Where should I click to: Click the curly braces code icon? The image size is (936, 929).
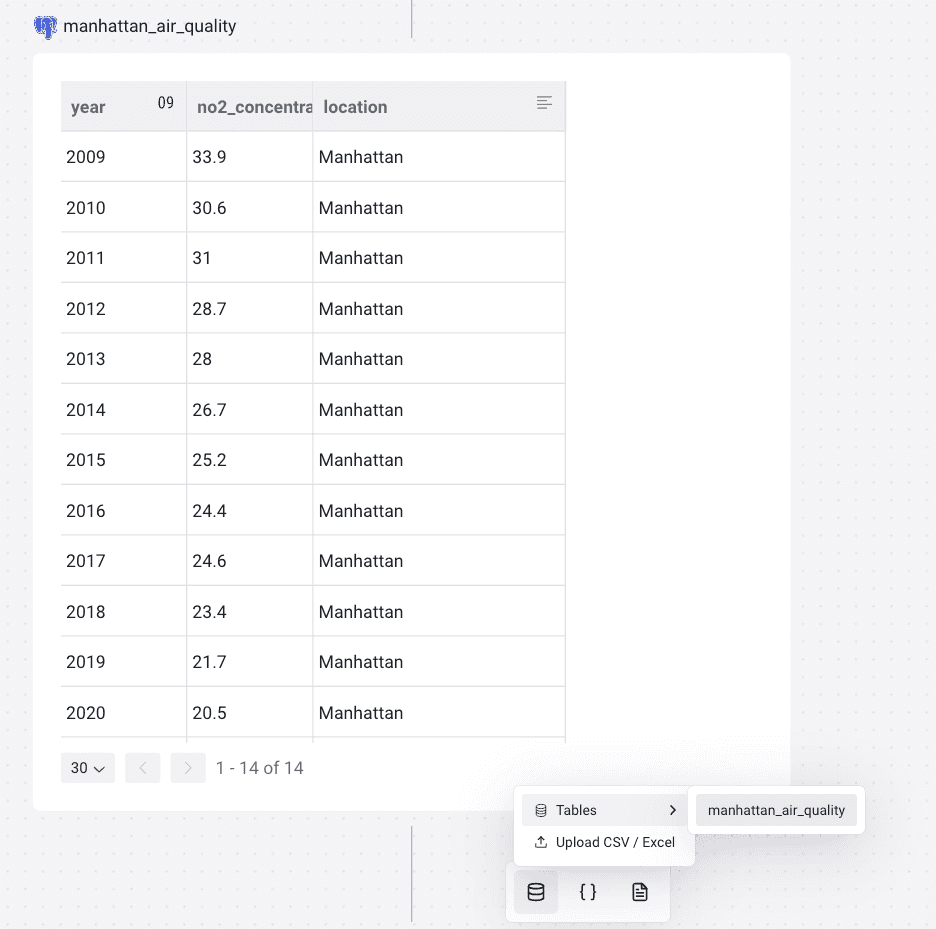588,892
